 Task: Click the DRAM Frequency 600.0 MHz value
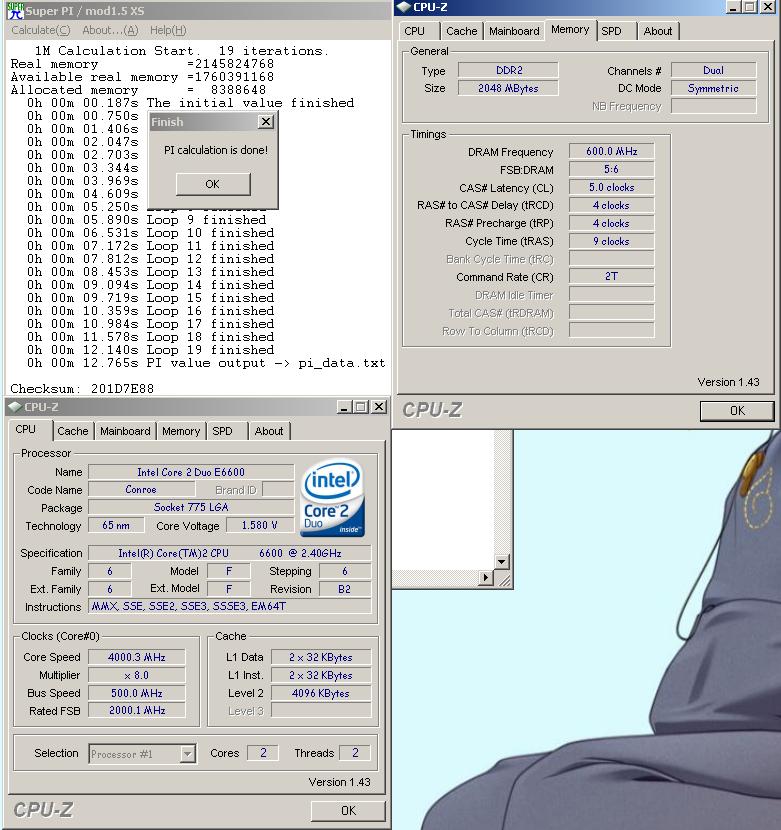(x=611, y=151)
